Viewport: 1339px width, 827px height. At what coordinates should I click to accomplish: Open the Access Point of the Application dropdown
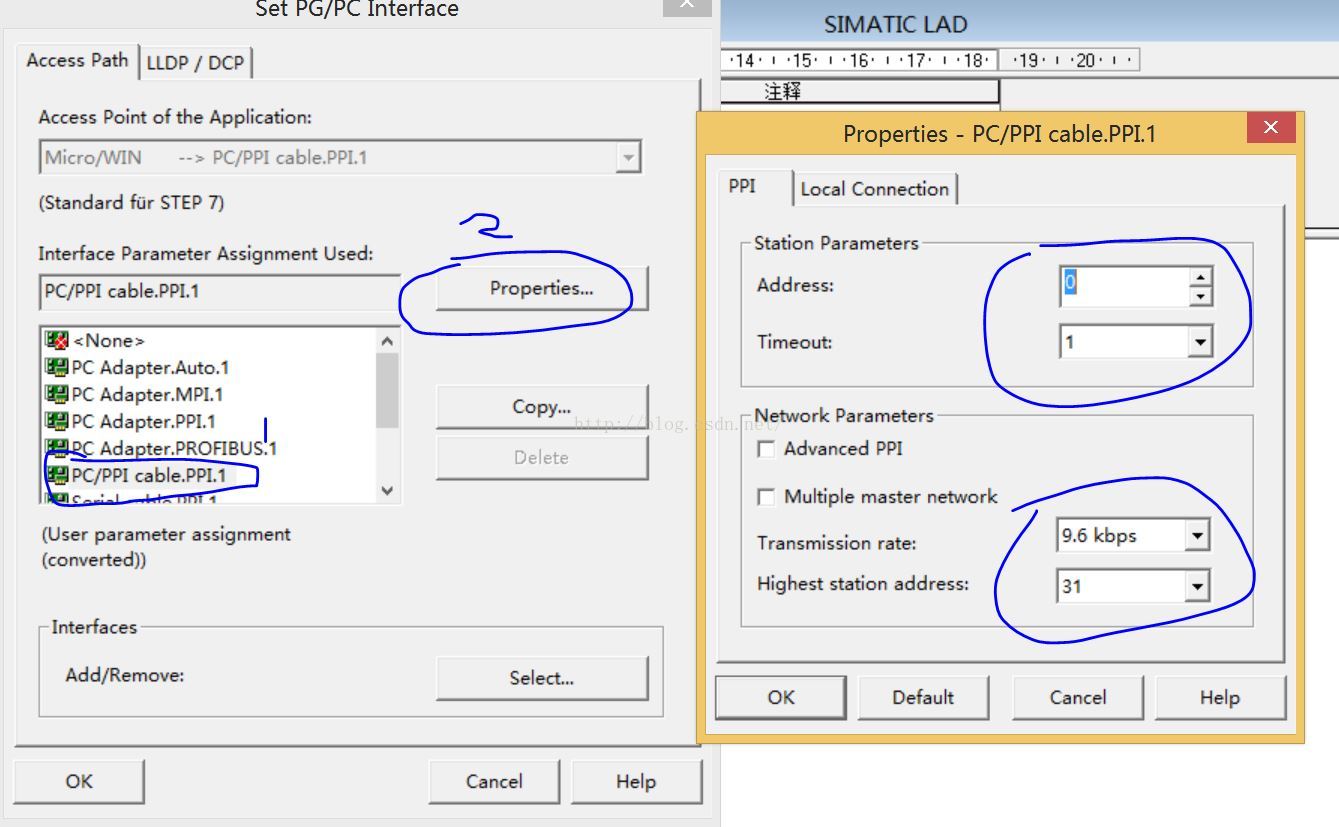[x=628, y=158]
